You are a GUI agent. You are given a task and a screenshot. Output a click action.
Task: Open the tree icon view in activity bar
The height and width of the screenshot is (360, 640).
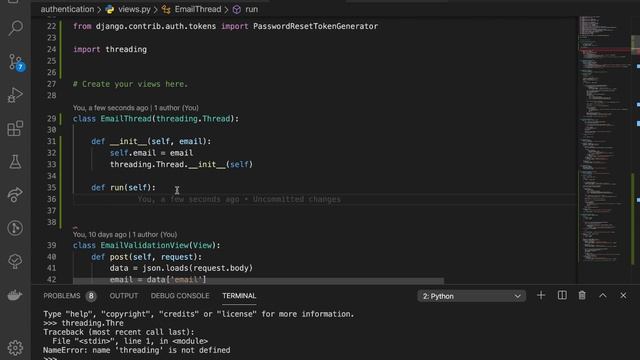[16, 261]
